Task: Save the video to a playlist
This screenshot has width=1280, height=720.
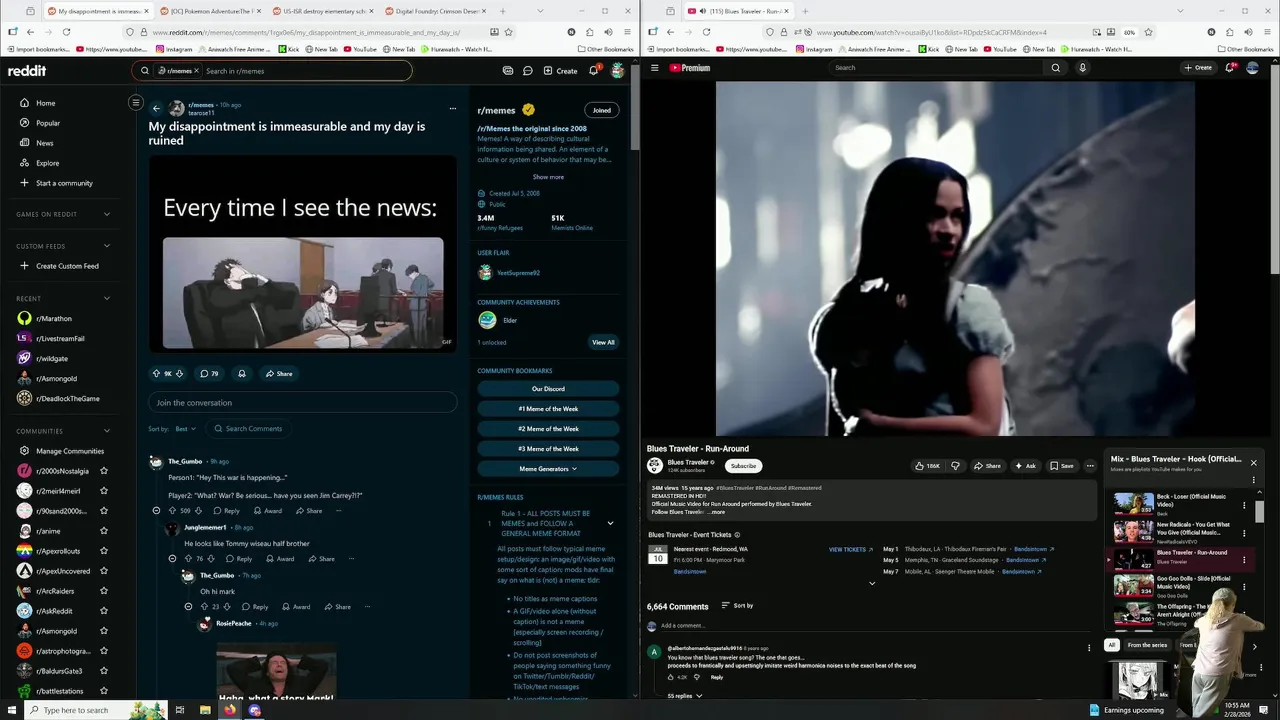Action: point(1061,466)
